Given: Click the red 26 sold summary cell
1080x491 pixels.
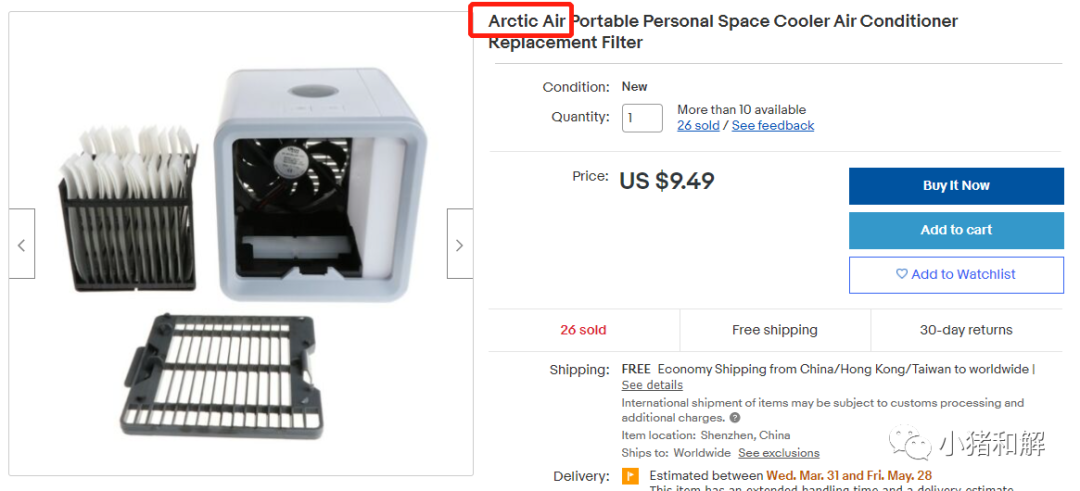Looking at the screenshot, I should [583, 330].
